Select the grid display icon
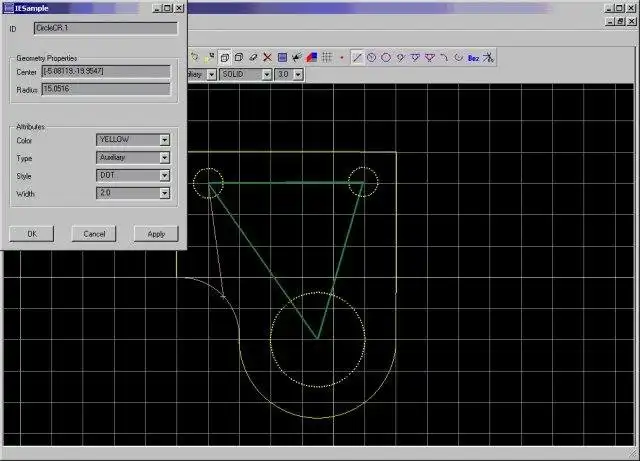The height and width of the screenshot is (461, 640). (327, 58)
